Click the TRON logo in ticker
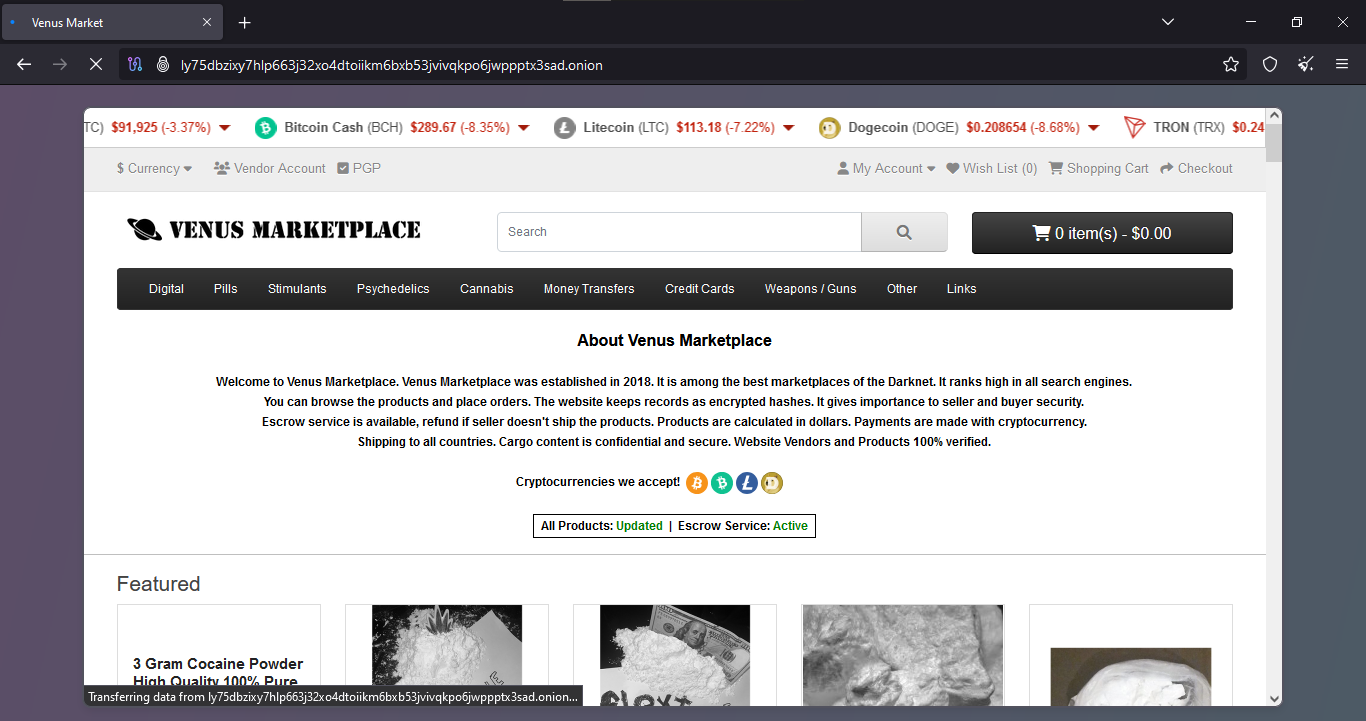1366x721 pixels. pos(1134,128)
